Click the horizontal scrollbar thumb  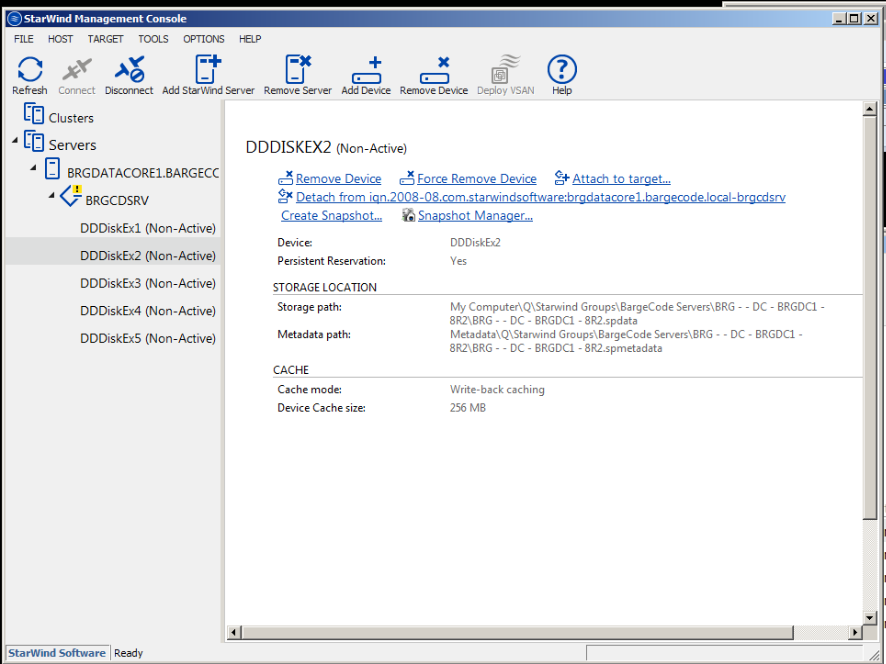coord(518,632)
